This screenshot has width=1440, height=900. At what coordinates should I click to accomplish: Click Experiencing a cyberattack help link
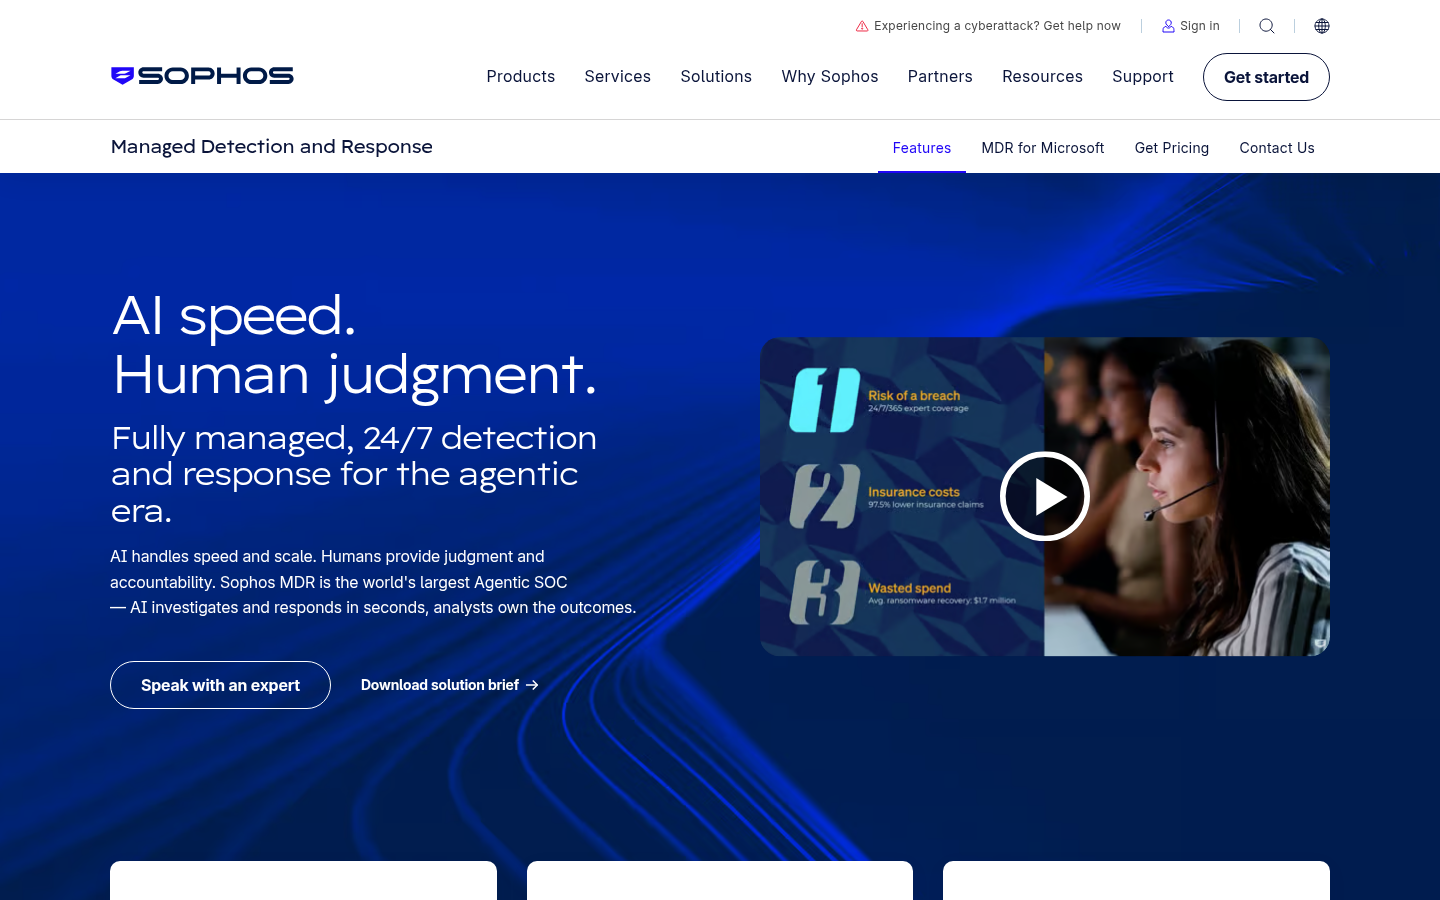[997, 26]
